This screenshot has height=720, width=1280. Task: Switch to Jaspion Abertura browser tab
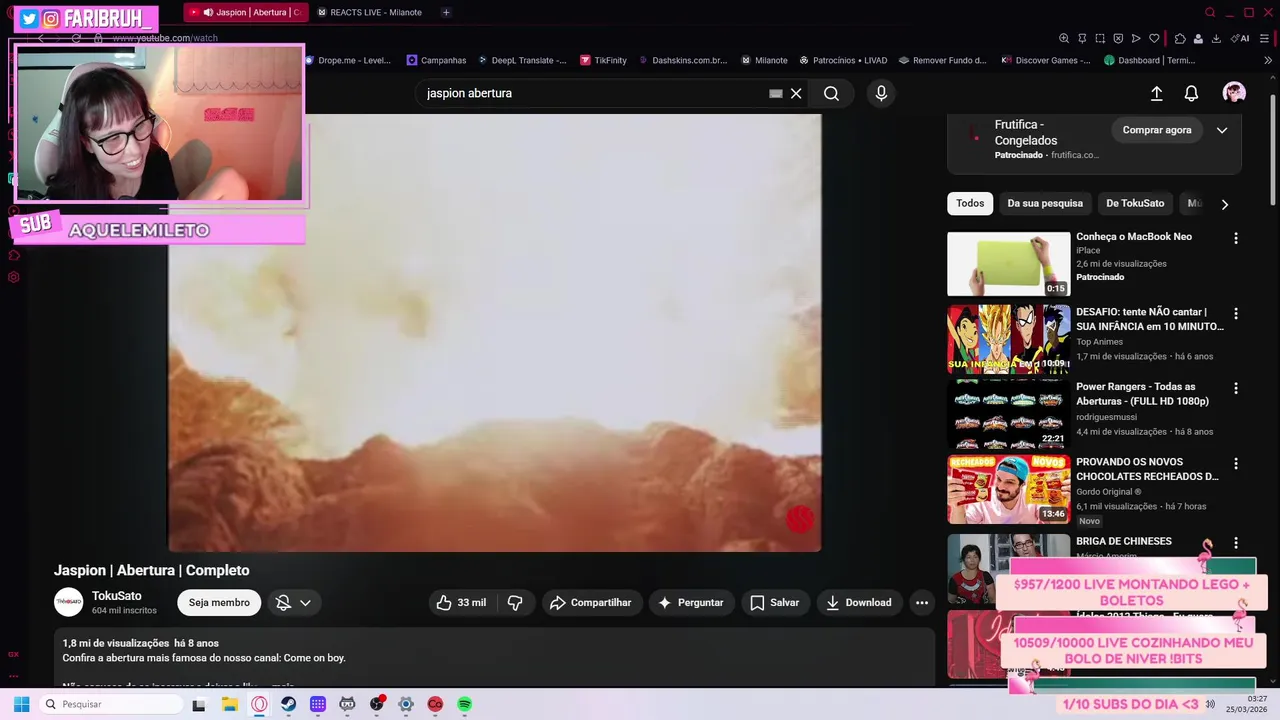point(246,12)
